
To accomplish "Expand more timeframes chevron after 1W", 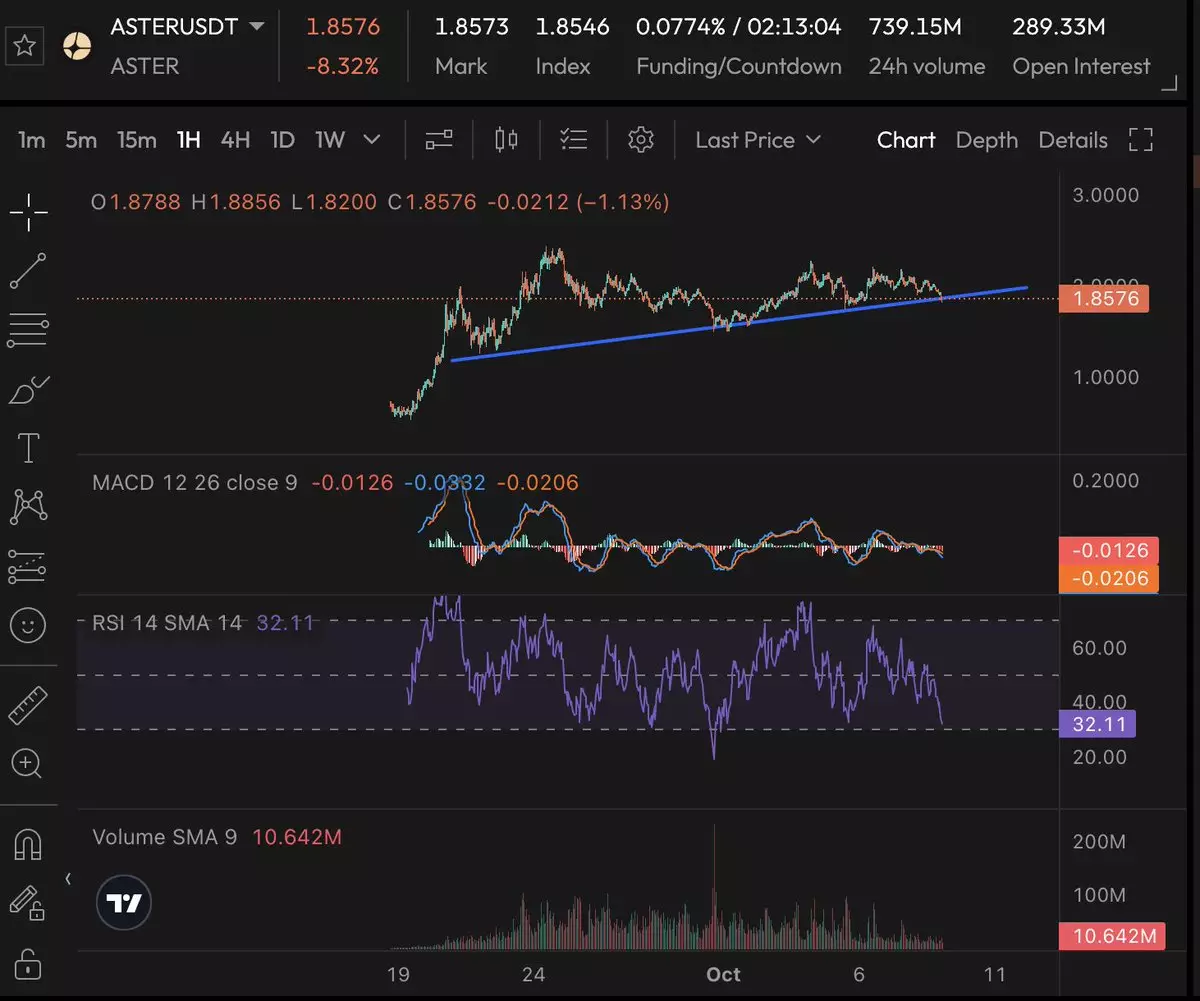I will (372, 140).
